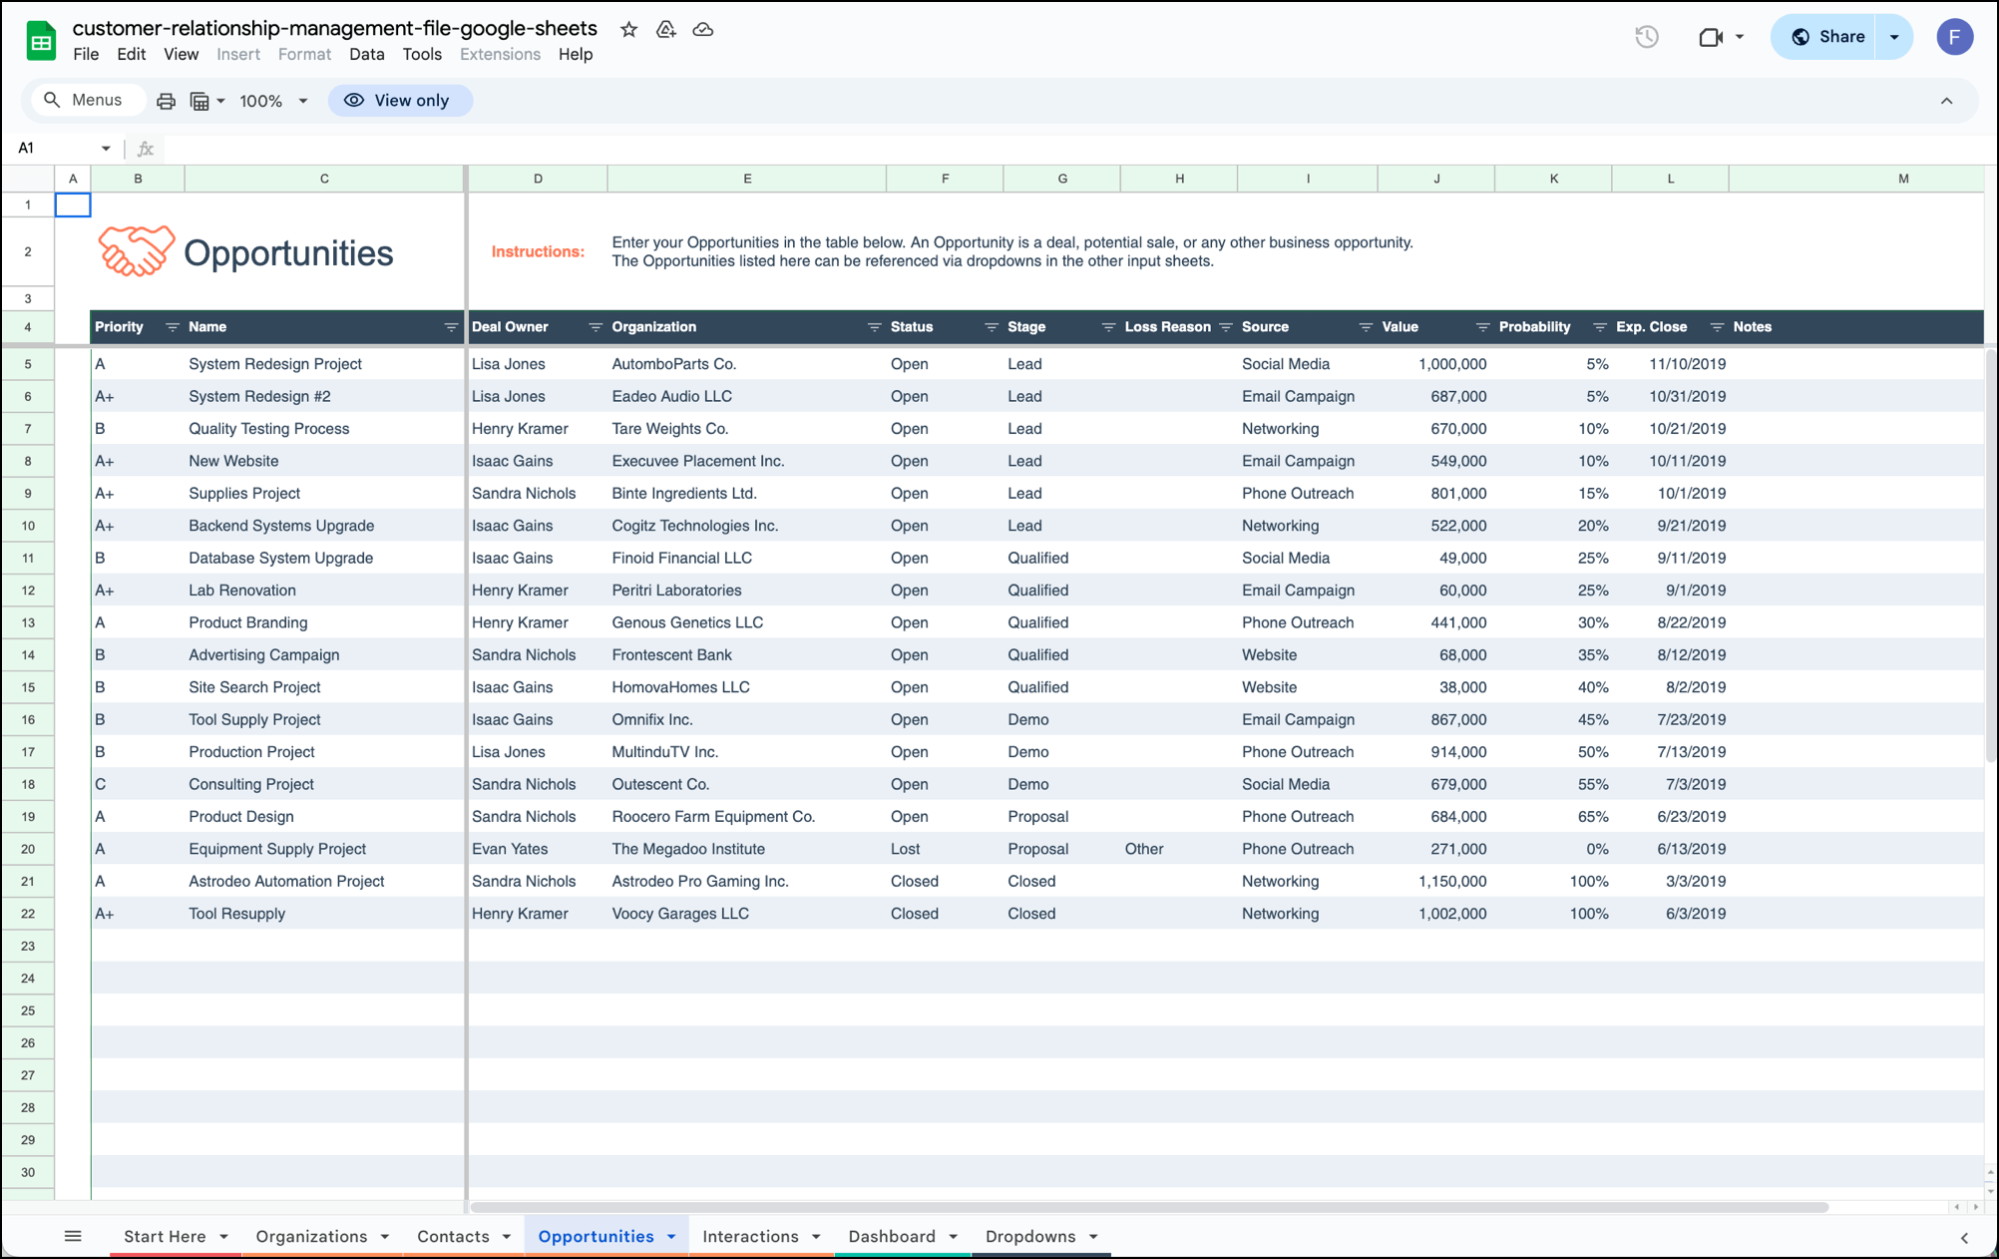Viewport: 1999px width, 1259px height.
Task: Click the Name Box showing A1
Action: [58, 148]
